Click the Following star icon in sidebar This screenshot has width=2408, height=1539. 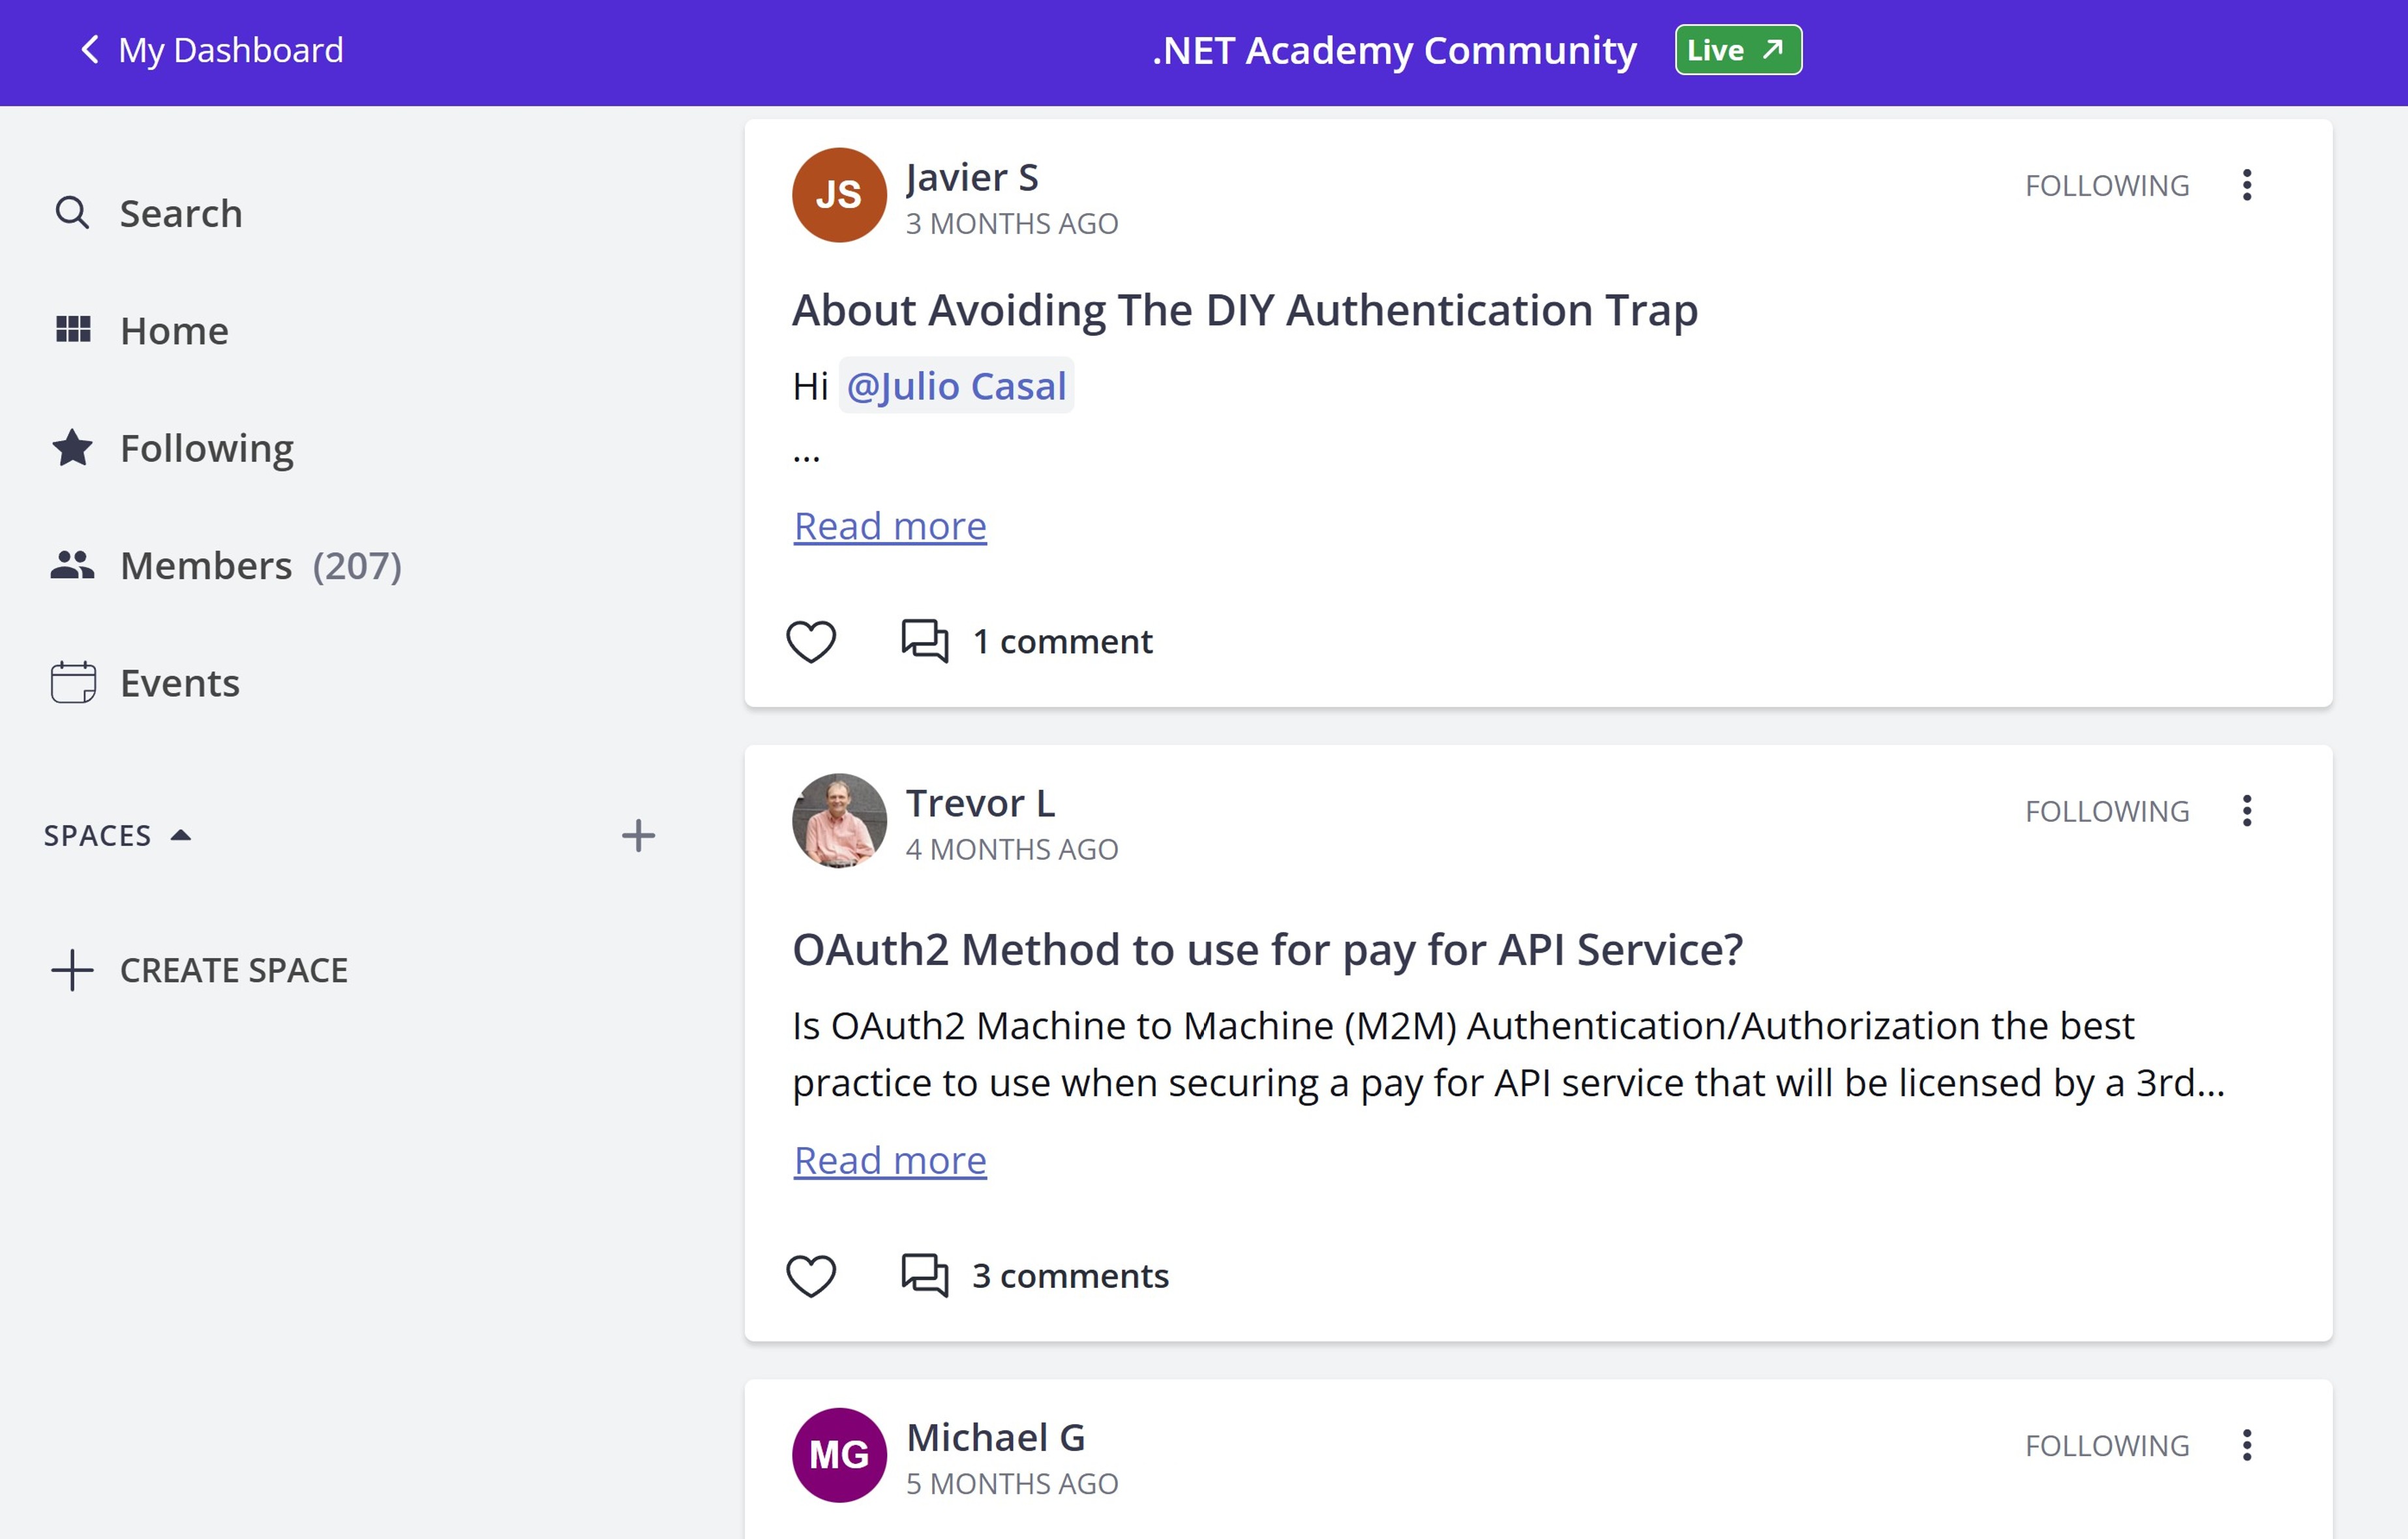(72, 448)
